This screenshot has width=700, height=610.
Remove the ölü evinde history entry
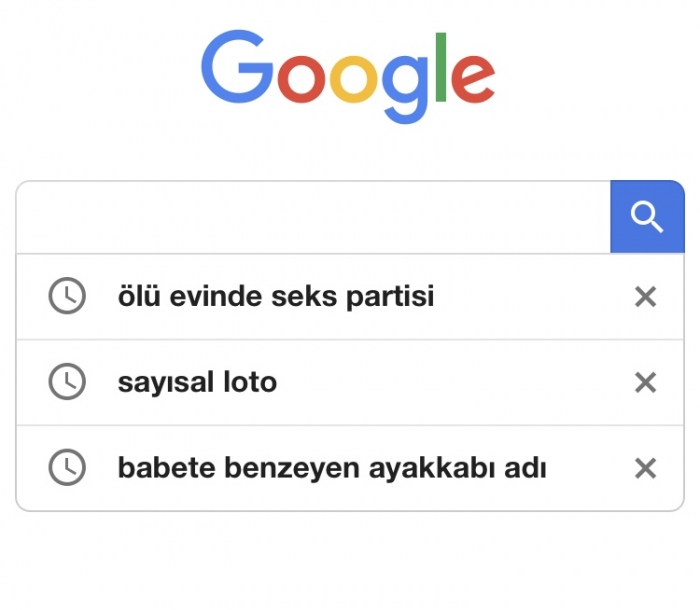[x=646, y=297]
